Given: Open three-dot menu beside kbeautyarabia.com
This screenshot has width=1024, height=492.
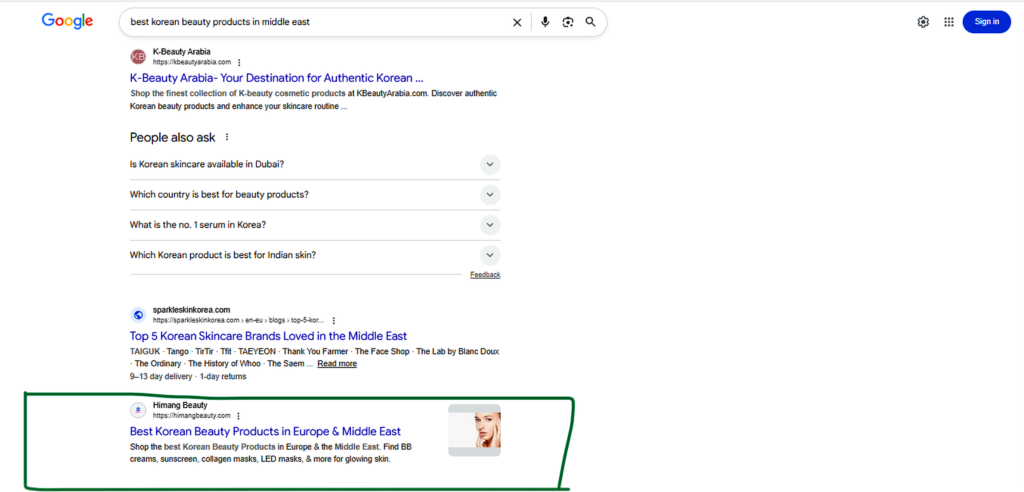Looking at the screenshot, I should (239, 62).
